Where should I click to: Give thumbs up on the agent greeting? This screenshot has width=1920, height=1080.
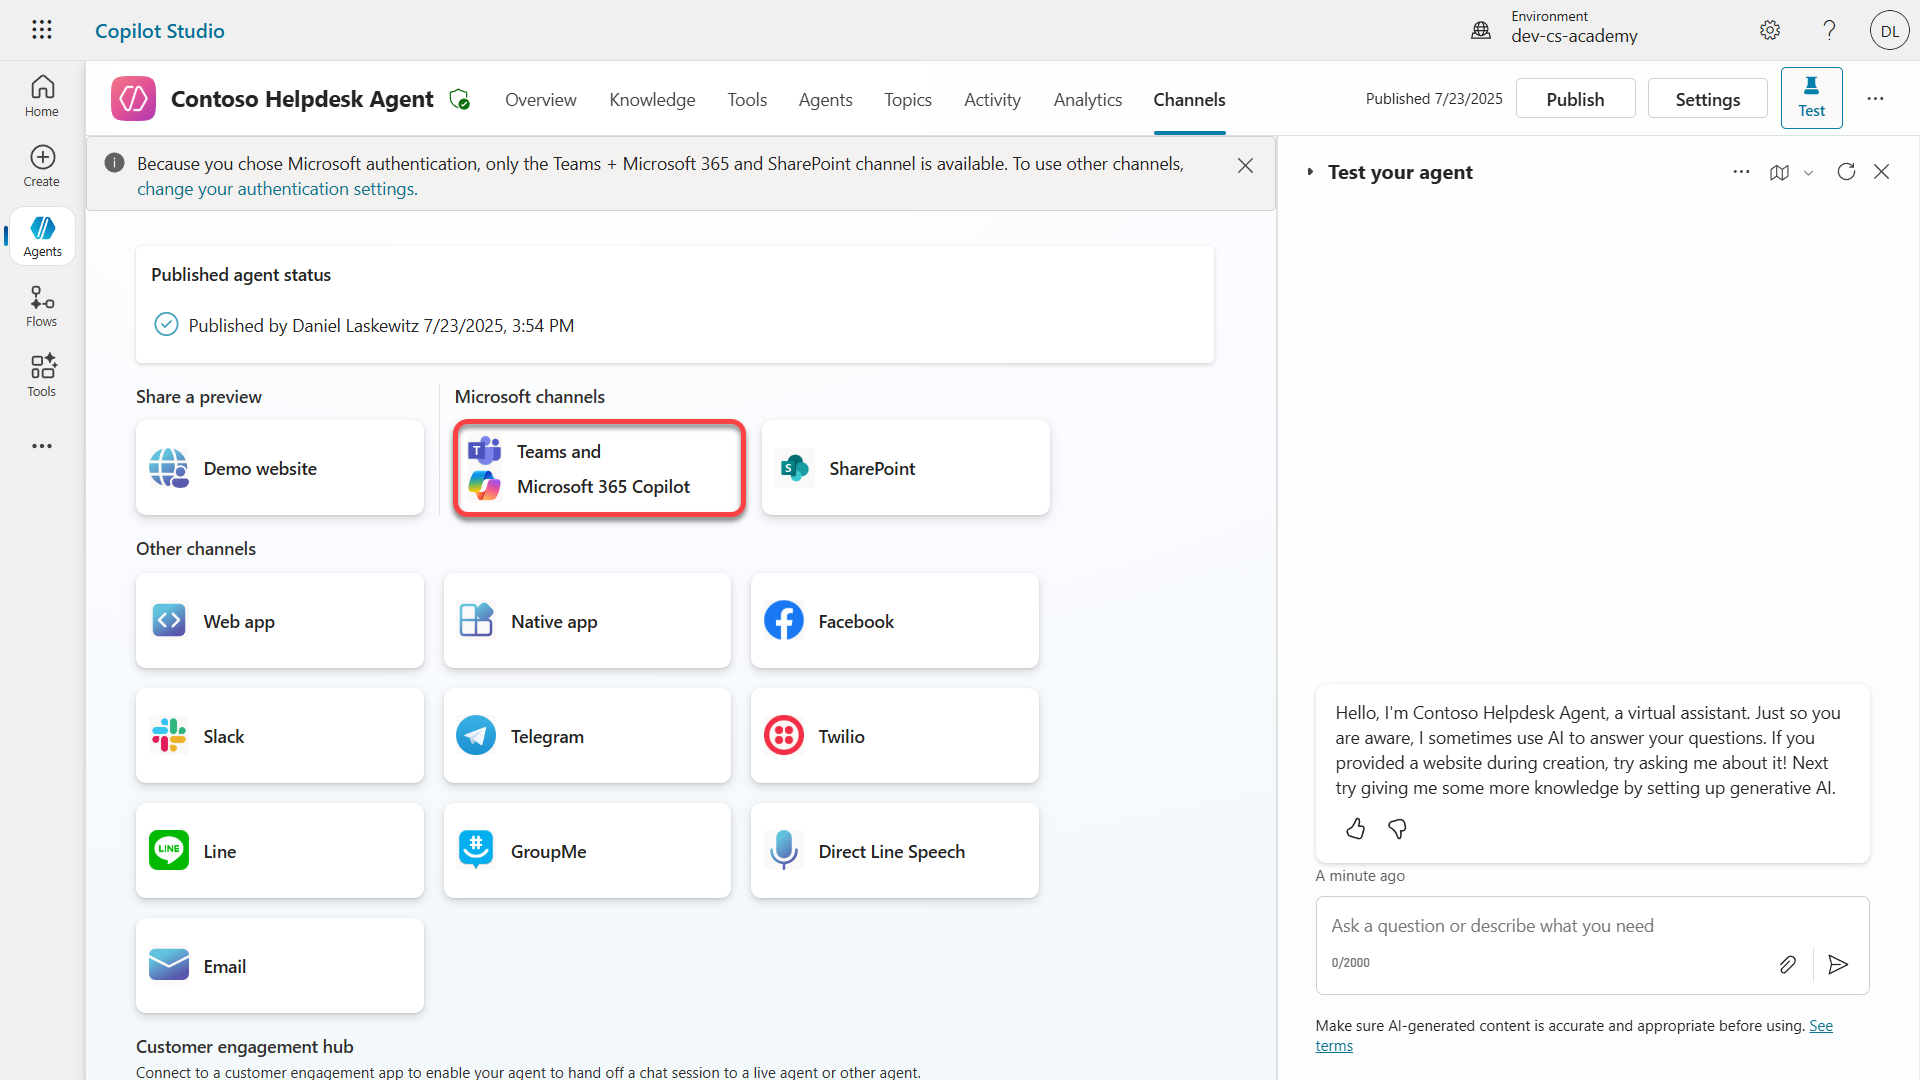(1355, 829)
